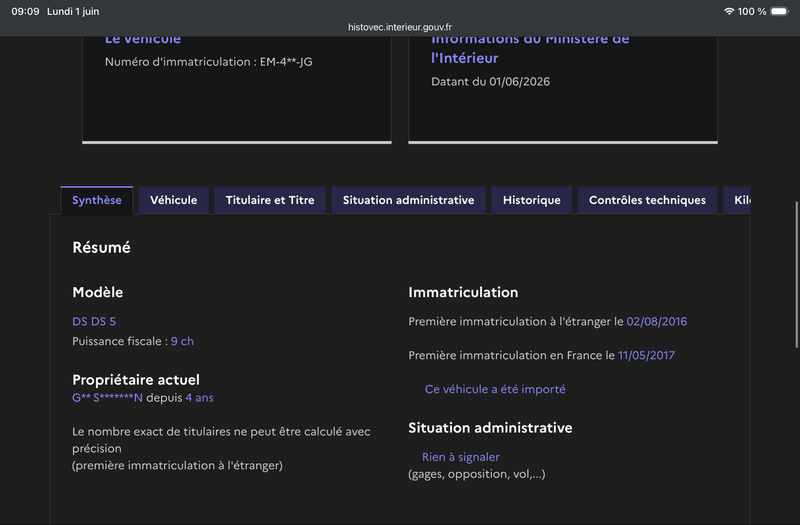Tap the Wi-Fi status icon

coord(729,11)
